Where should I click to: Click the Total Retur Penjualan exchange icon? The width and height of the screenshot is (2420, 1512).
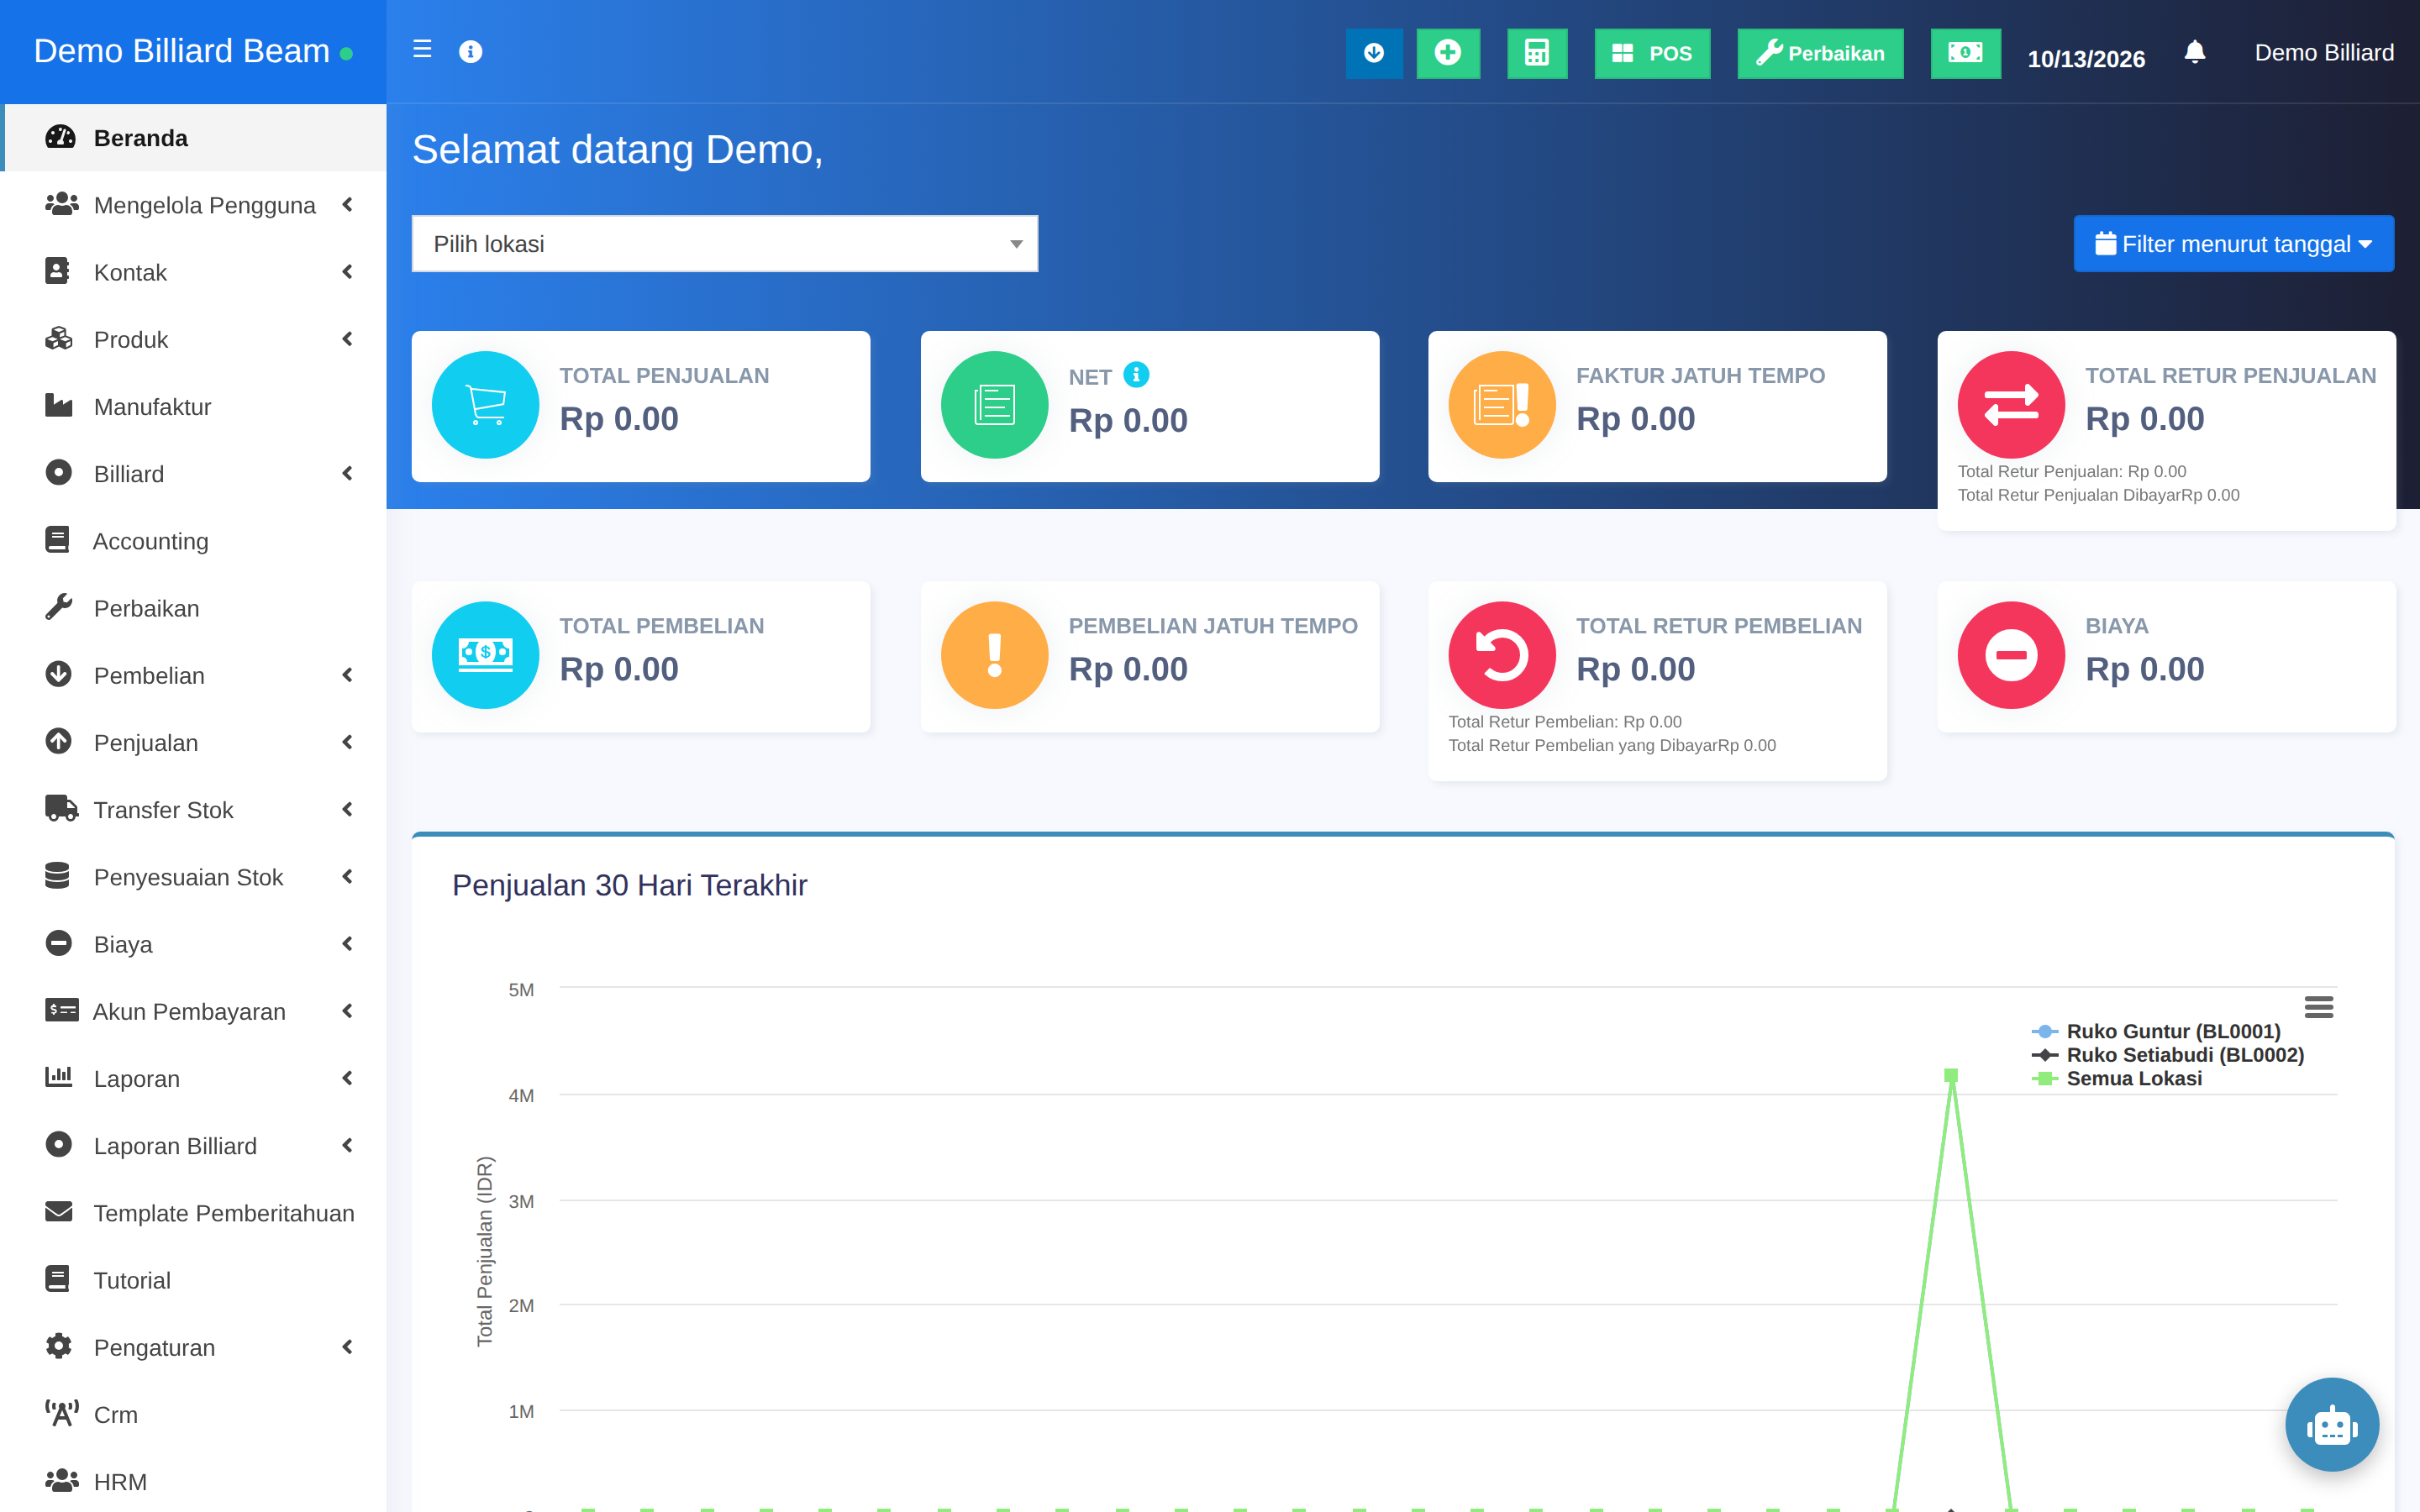[2011, 405]
